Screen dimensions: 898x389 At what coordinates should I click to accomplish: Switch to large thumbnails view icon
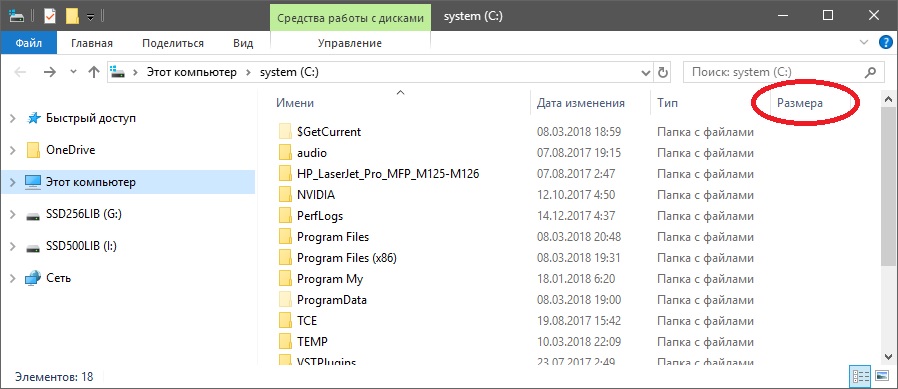pos(881,376)
